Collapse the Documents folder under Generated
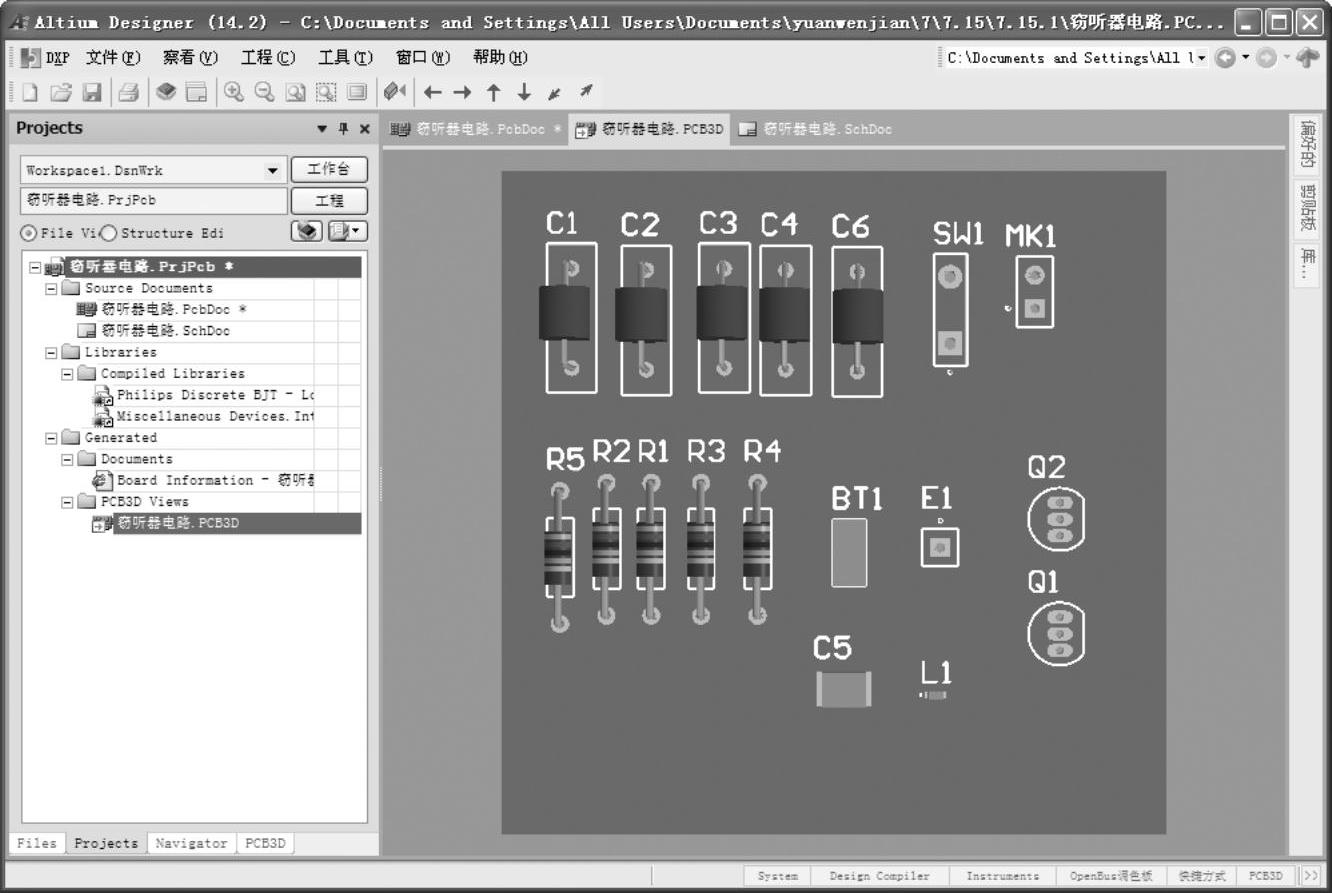 point(68,459)
